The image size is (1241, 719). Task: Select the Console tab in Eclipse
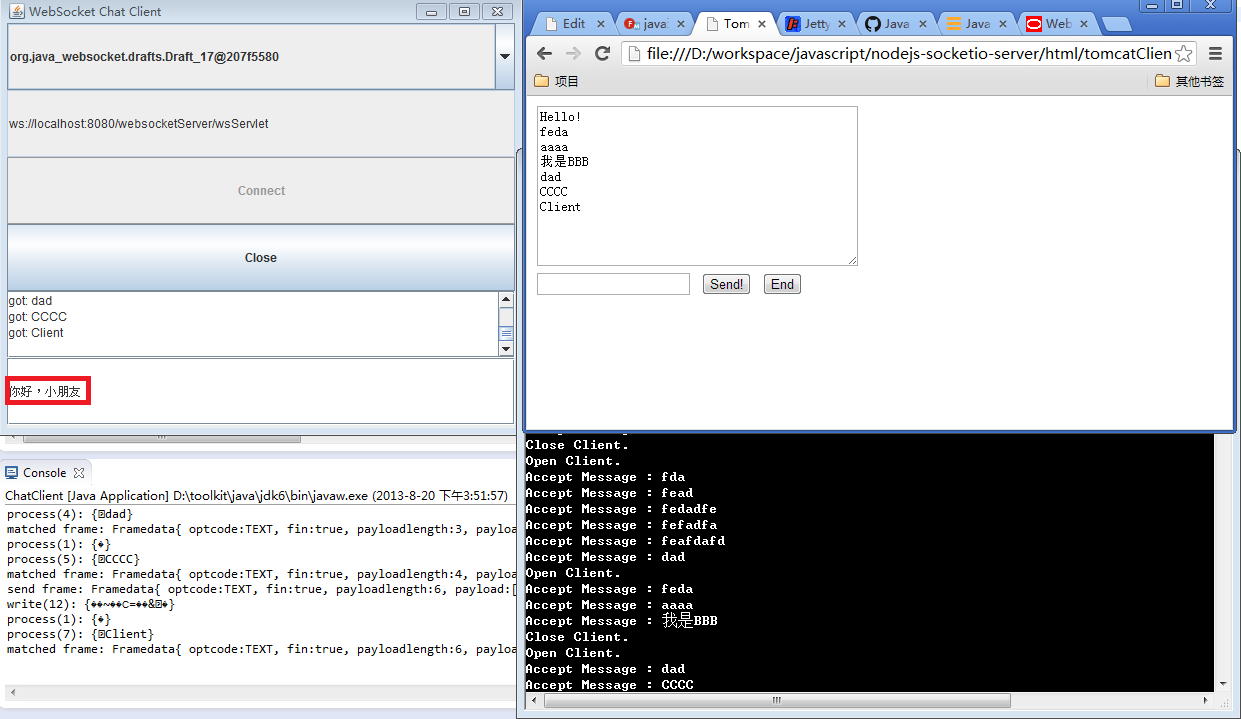click(44, 473)
